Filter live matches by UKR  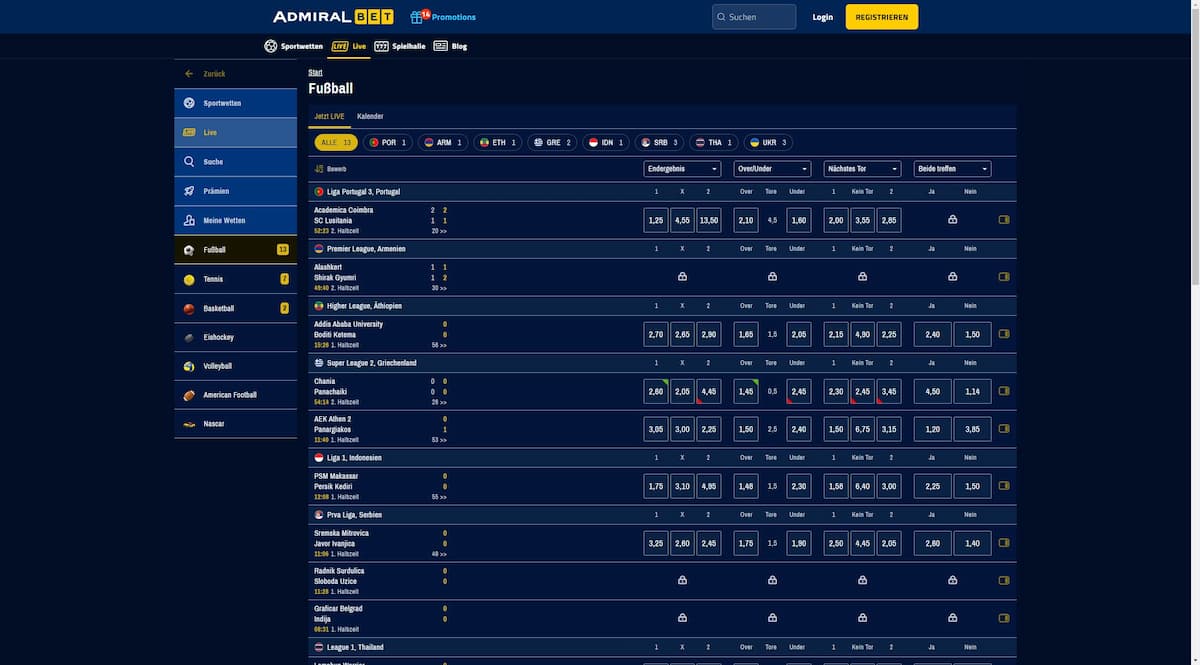pos(769,142)
